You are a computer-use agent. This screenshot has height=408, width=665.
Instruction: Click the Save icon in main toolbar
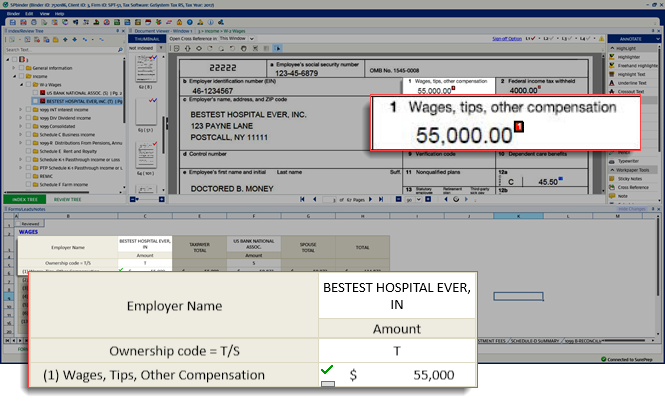click(13, 22)
